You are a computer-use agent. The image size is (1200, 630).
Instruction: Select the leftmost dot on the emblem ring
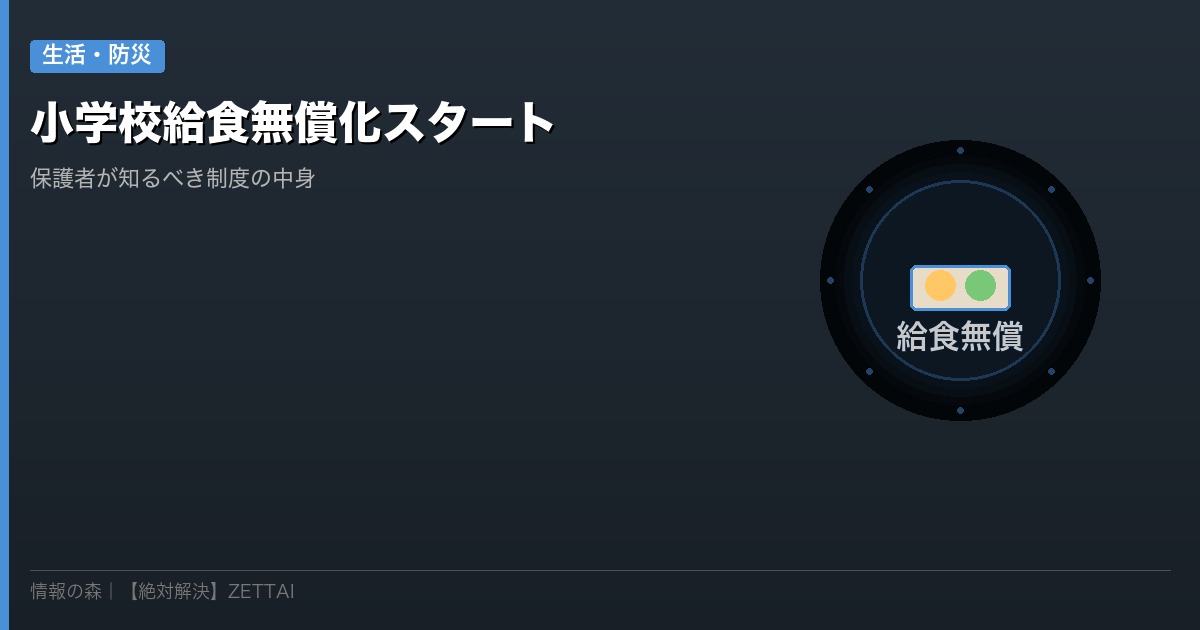(830, 280)
